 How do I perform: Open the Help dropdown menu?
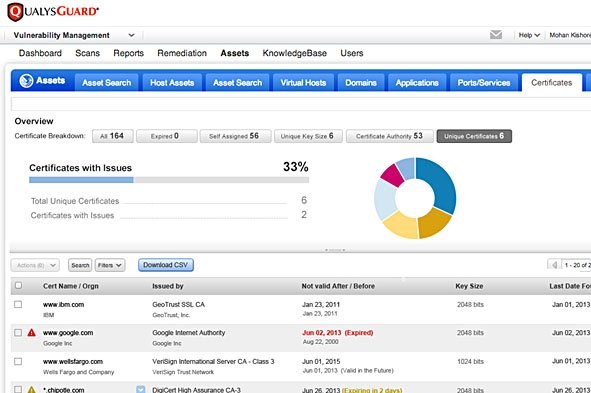coord(529,35)
